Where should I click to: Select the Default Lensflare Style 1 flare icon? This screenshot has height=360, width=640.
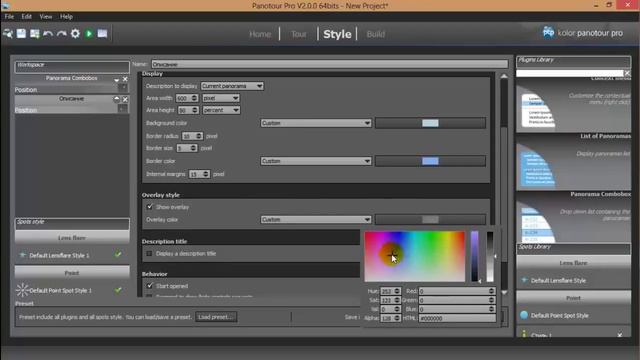(x=22, y=255)
